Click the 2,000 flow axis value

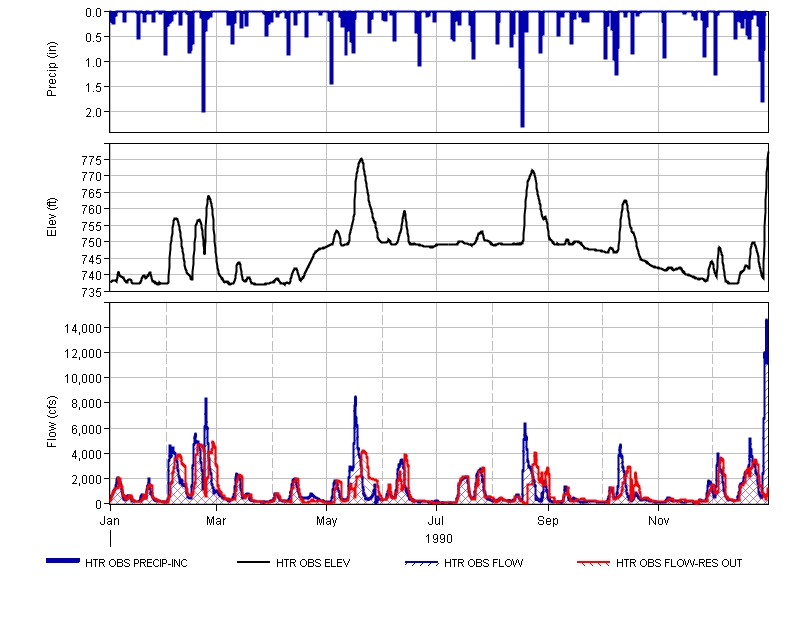pyautogui.click(x=87, y=479)
